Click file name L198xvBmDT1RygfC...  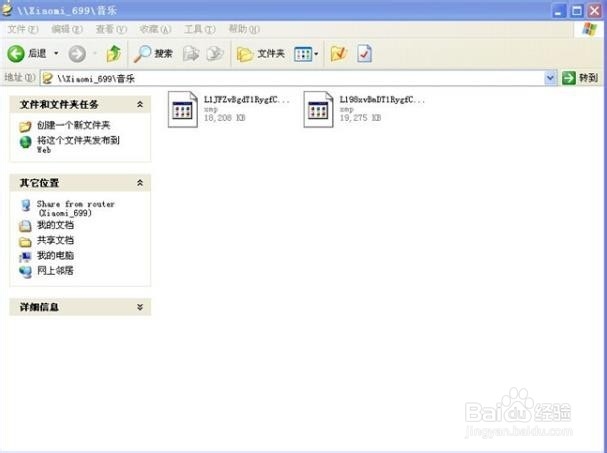(382, 100)
